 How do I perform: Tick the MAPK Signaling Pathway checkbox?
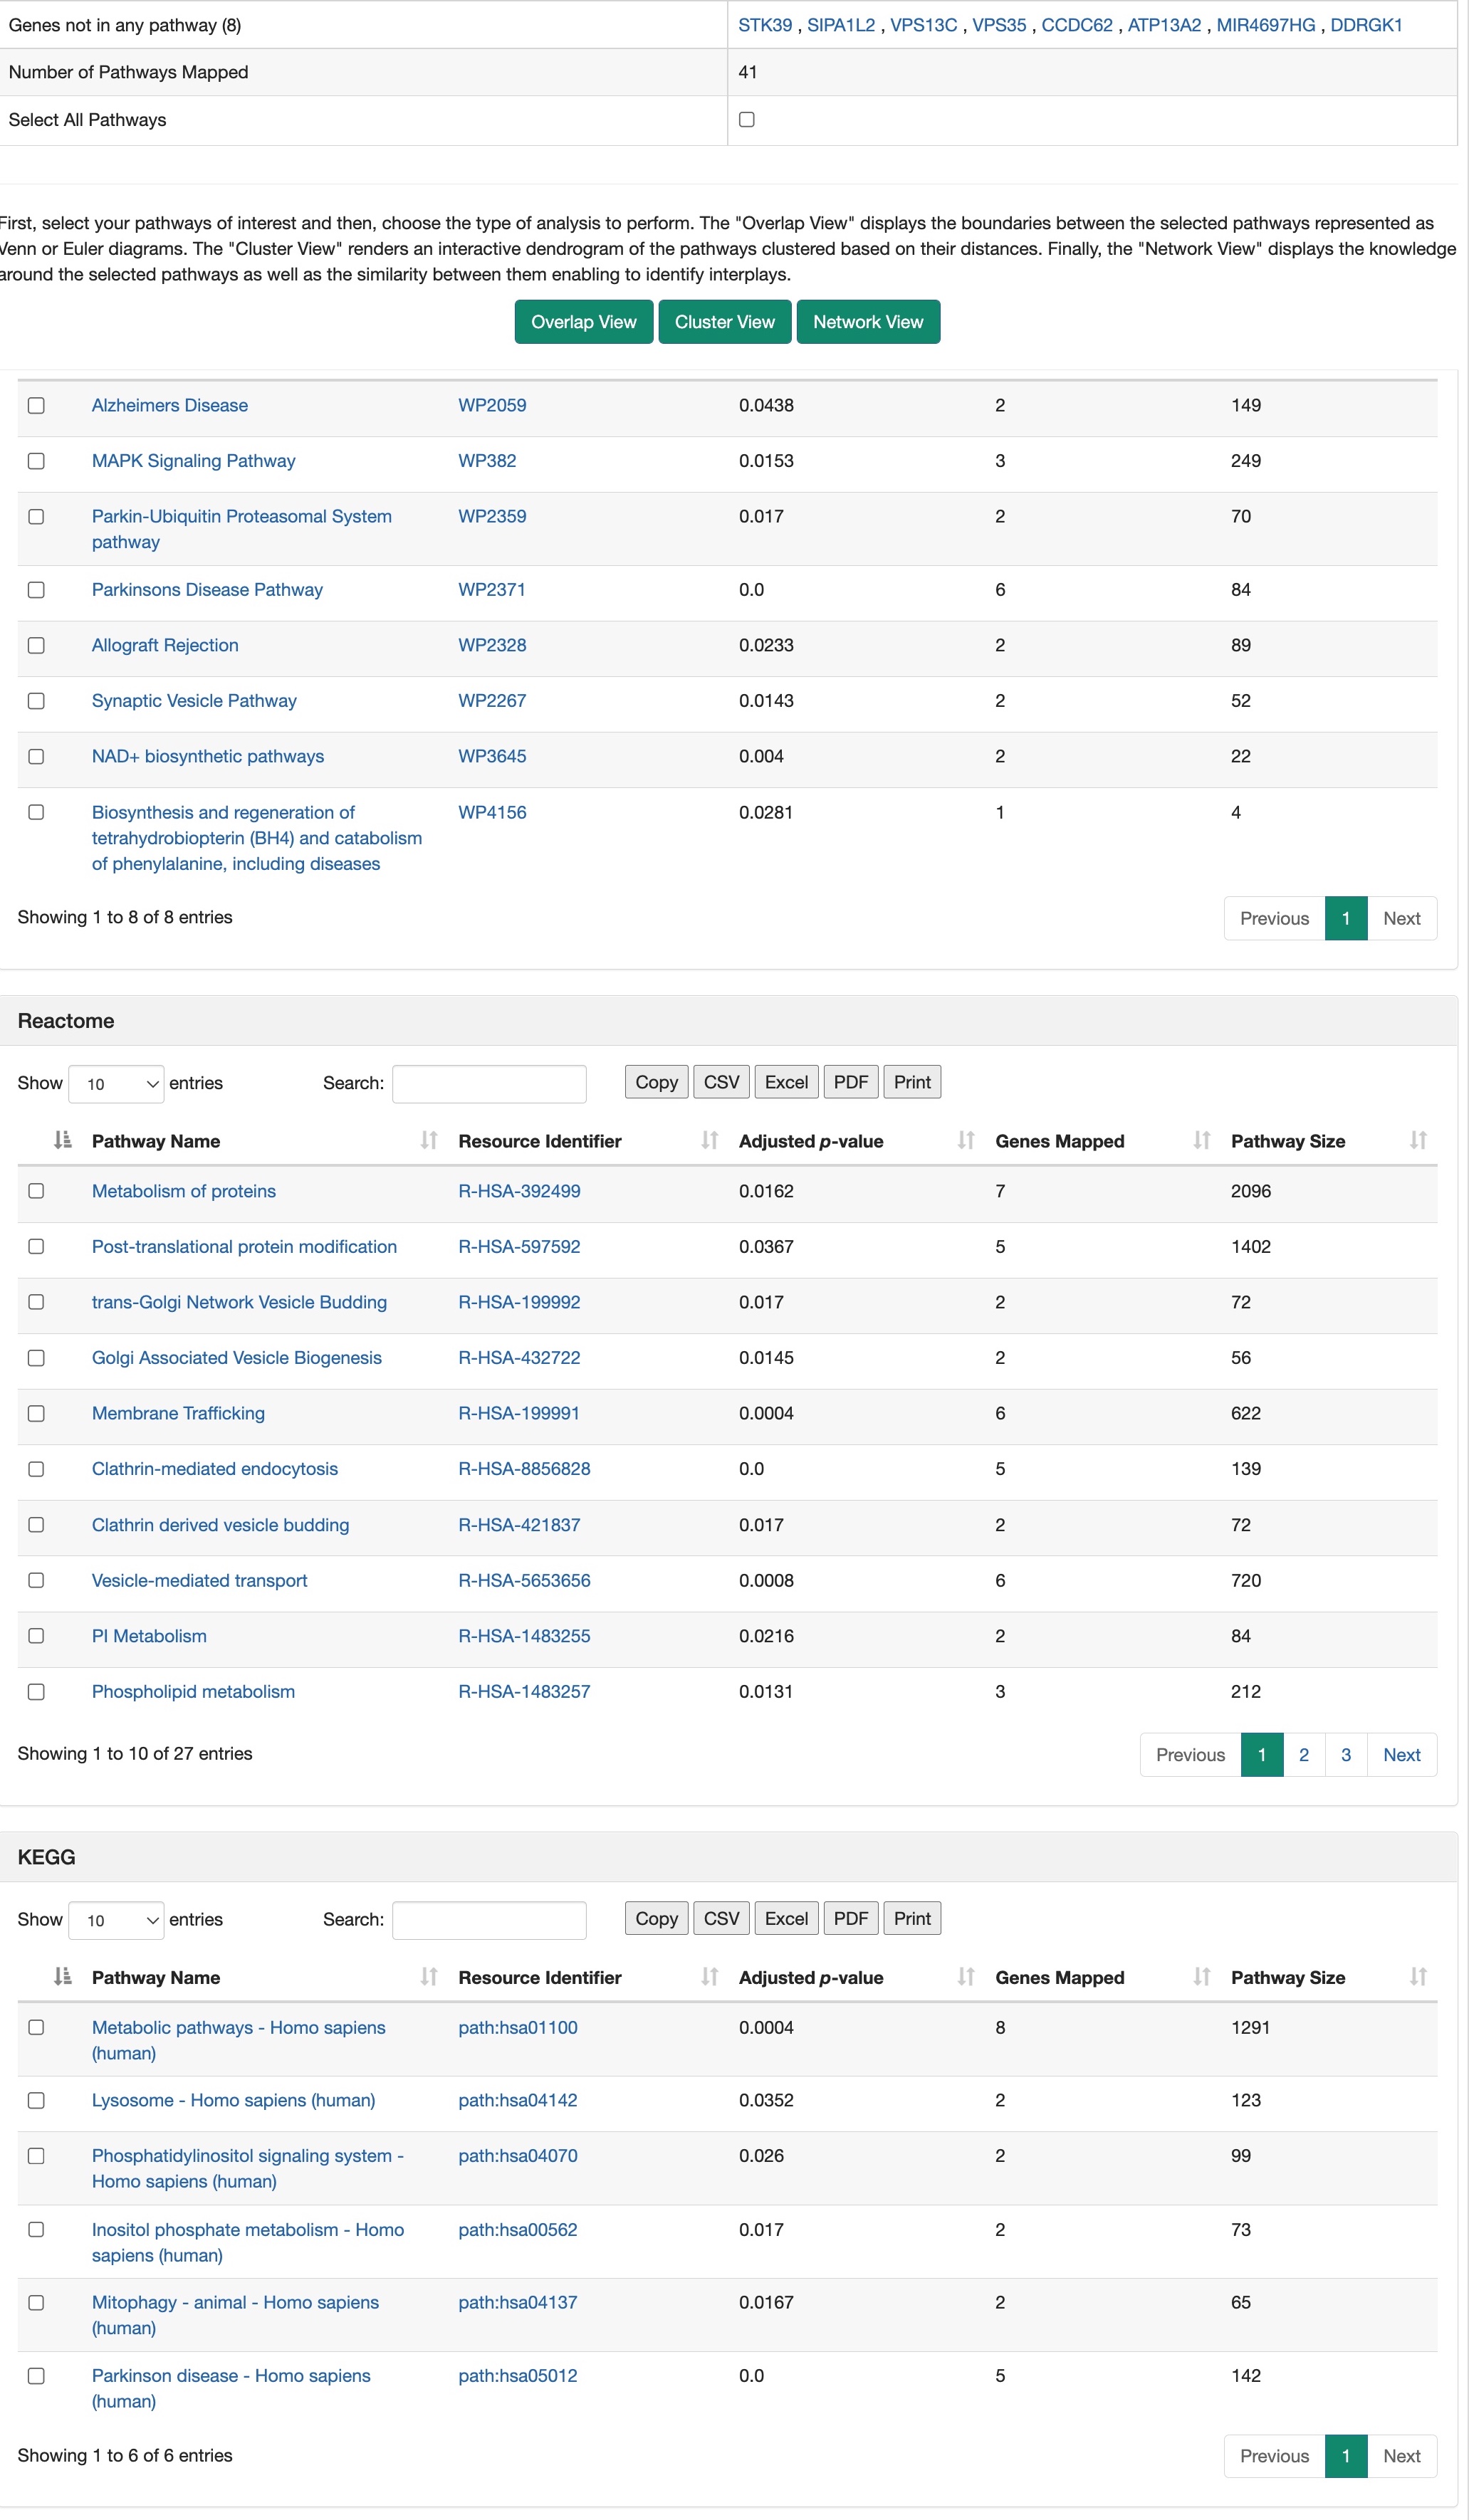coord(36,461)
